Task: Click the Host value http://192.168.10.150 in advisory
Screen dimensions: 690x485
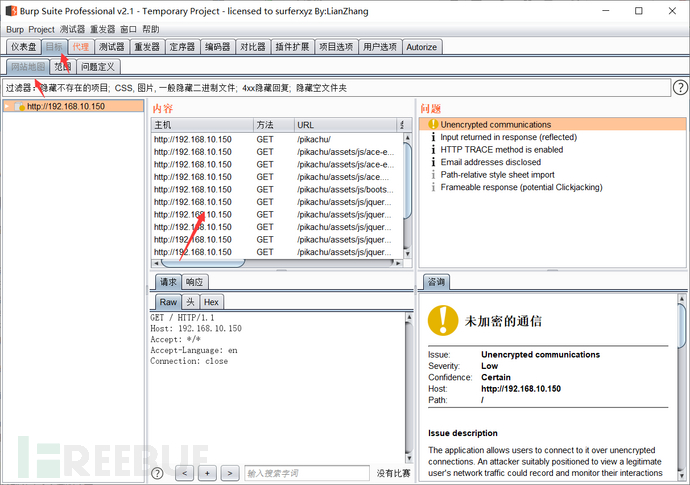Action: [x=521, y=389]
